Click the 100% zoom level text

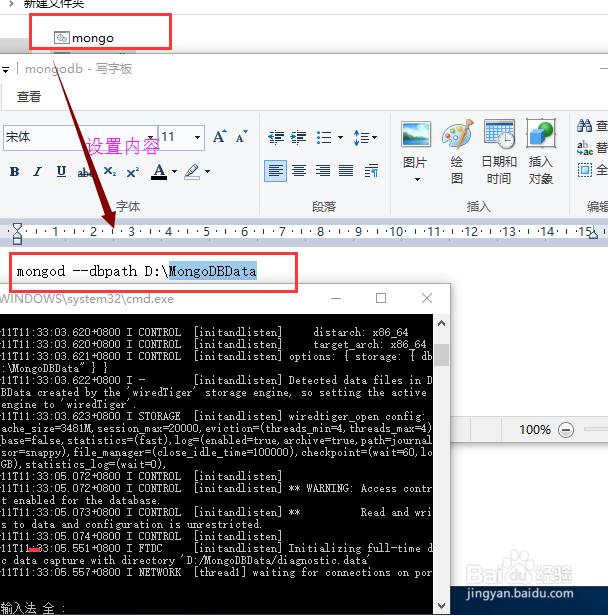tap(535, 430)
